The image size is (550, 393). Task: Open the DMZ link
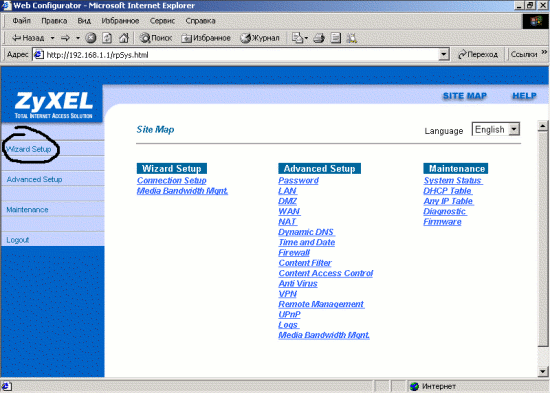click(287, 201)
